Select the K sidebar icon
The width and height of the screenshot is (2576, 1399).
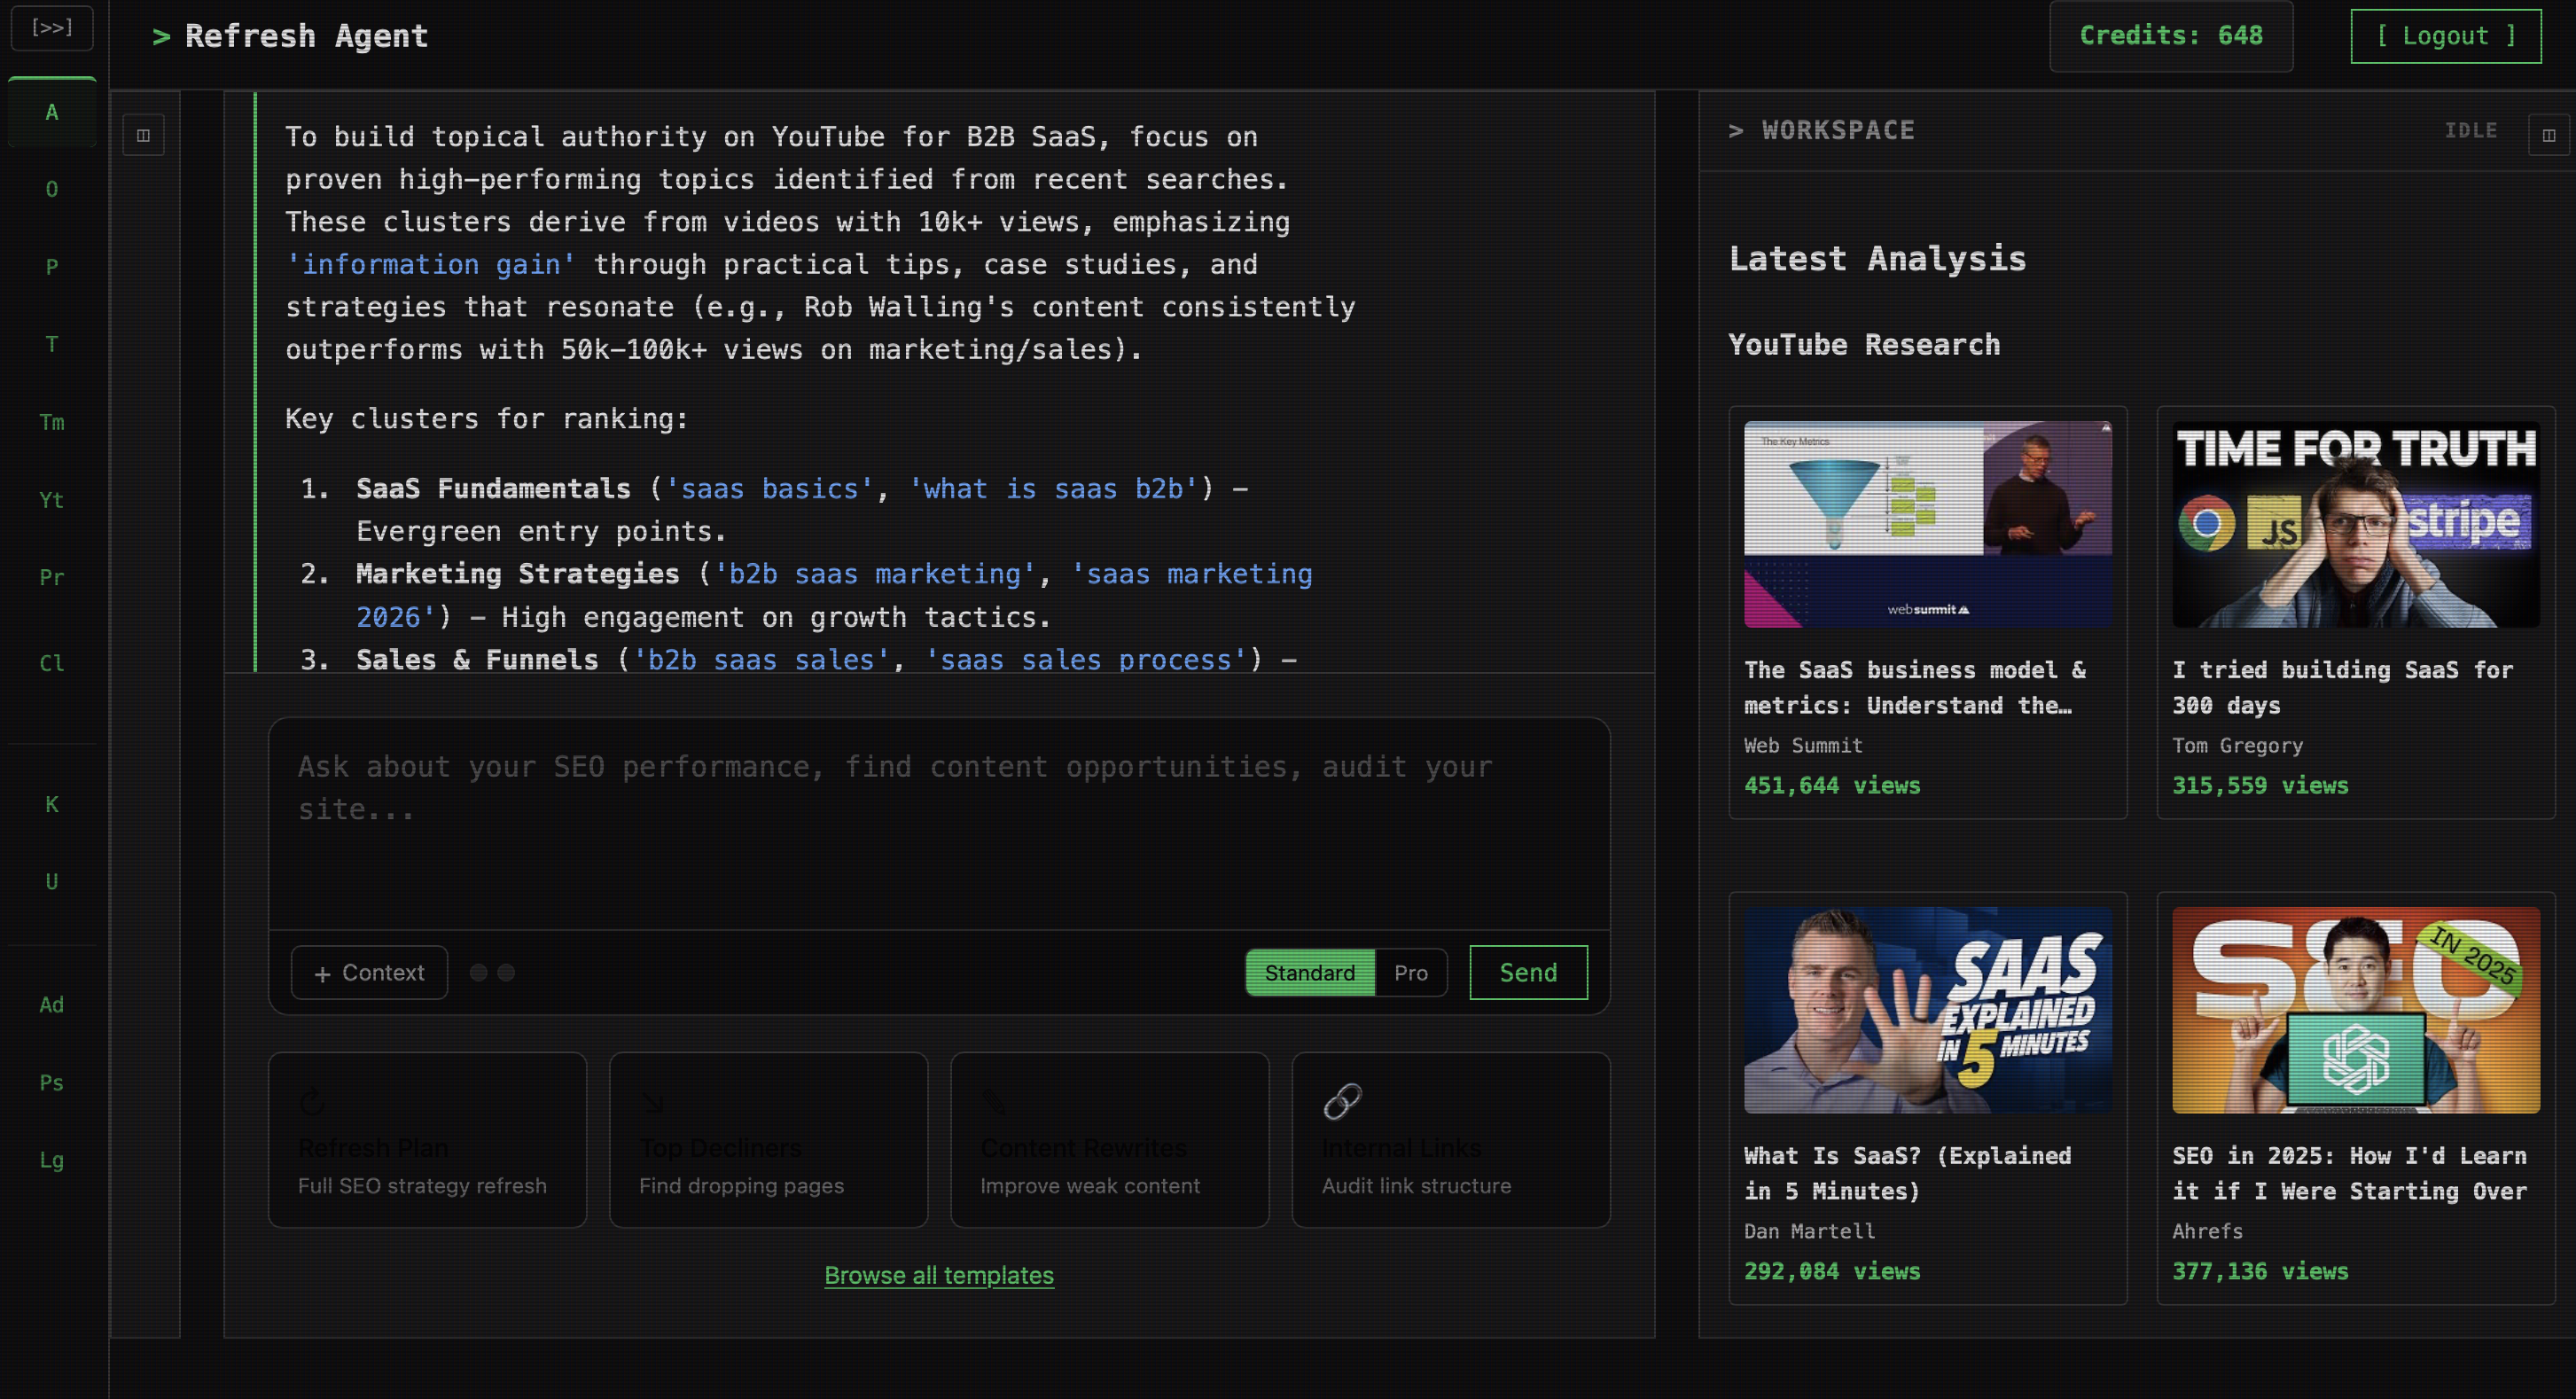point(51,804)
